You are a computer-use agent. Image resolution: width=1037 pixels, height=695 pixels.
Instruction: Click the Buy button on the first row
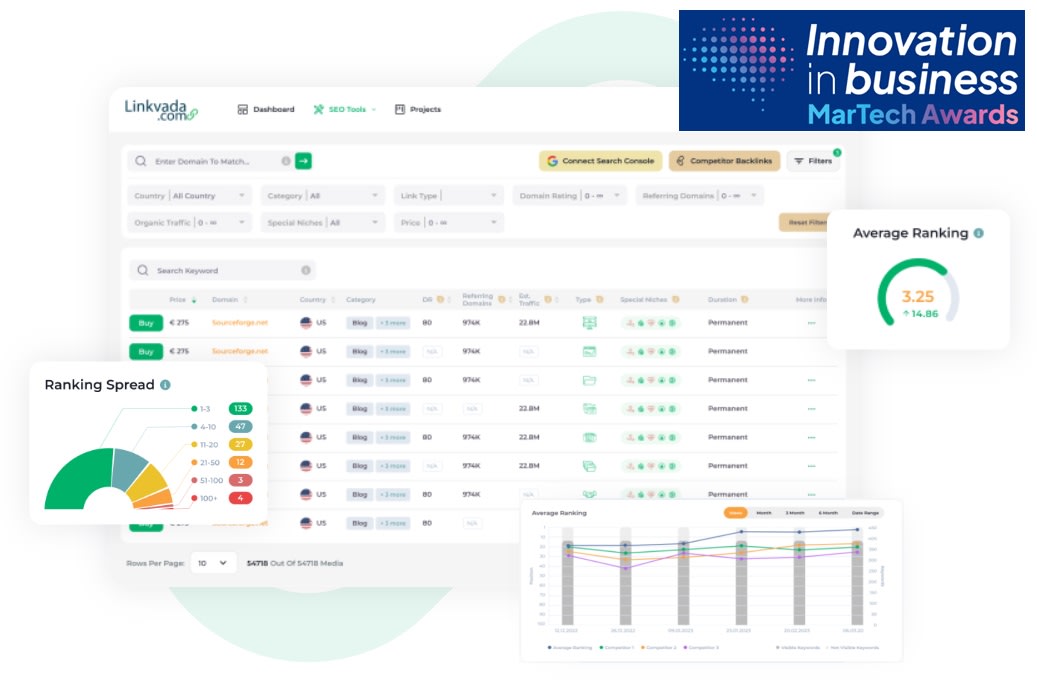click(x=146, y=323)
